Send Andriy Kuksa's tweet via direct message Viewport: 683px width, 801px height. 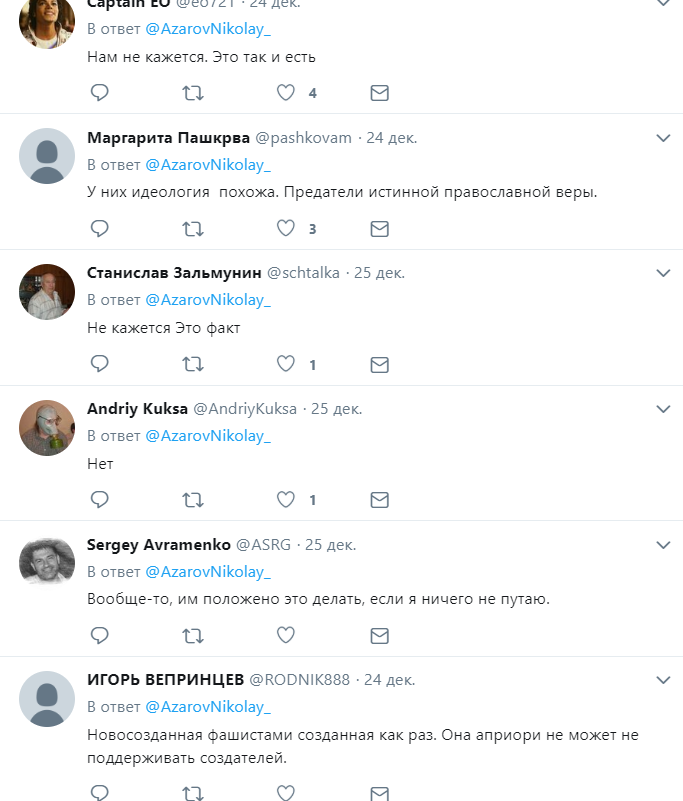380,500
